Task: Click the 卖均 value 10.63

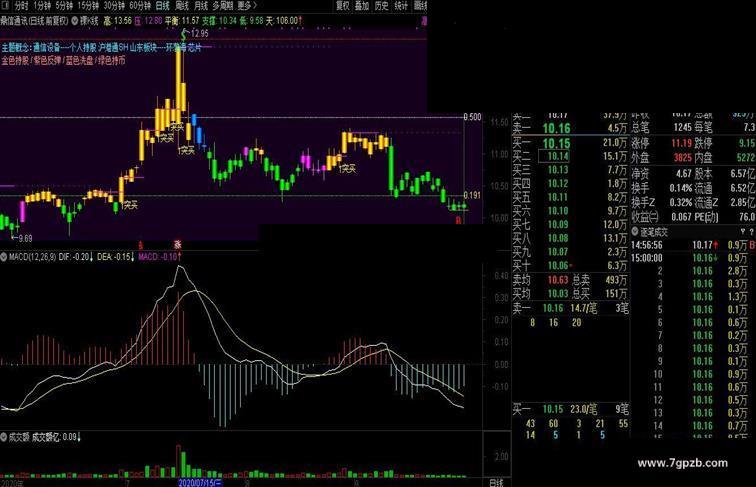Action: [x=558, y=280]
